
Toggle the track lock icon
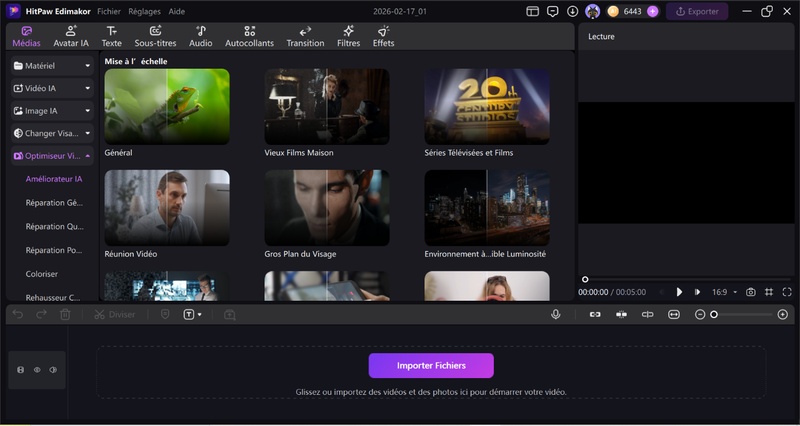coord(21,370)
